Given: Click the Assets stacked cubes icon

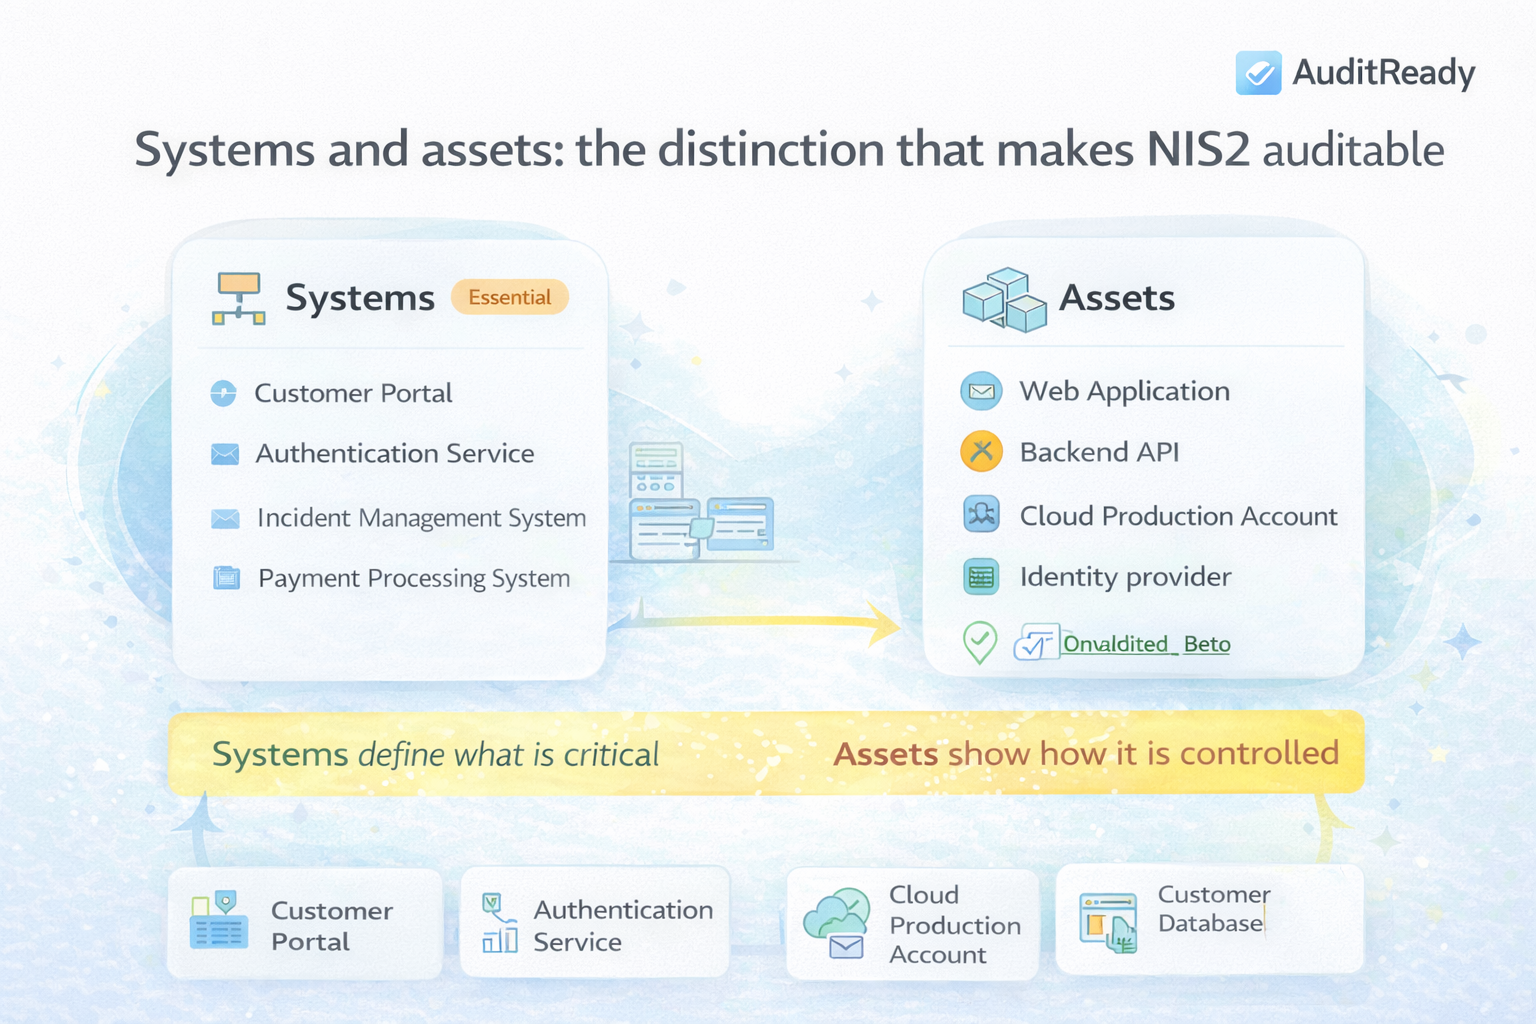Looking at the screenshot, I should coord(1003,299).
